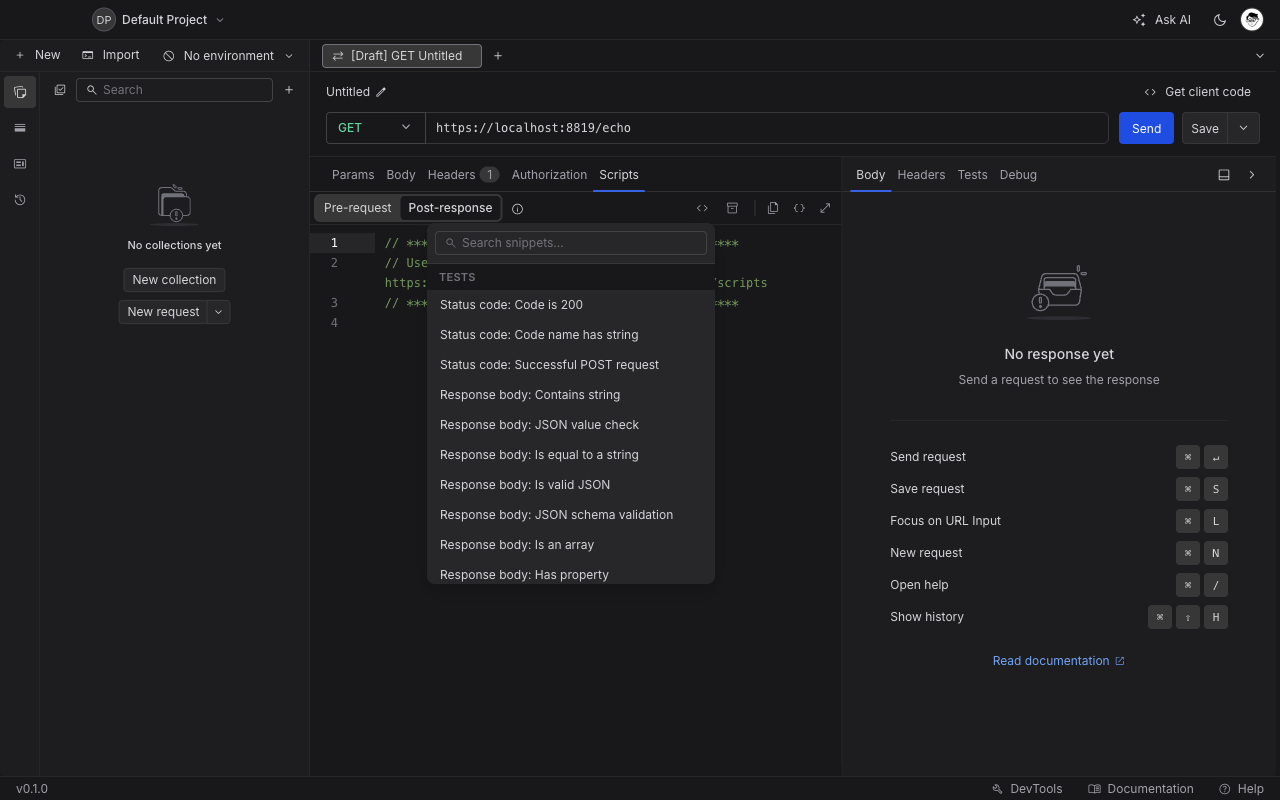Switch to the request Body tab

pos(401,175)
